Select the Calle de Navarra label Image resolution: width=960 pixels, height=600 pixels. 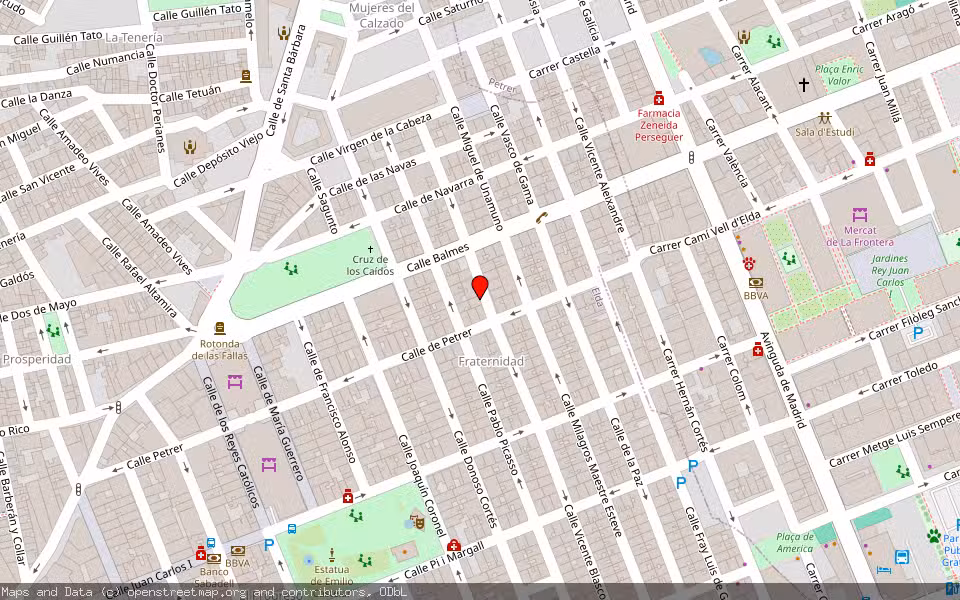coord(433,195)
